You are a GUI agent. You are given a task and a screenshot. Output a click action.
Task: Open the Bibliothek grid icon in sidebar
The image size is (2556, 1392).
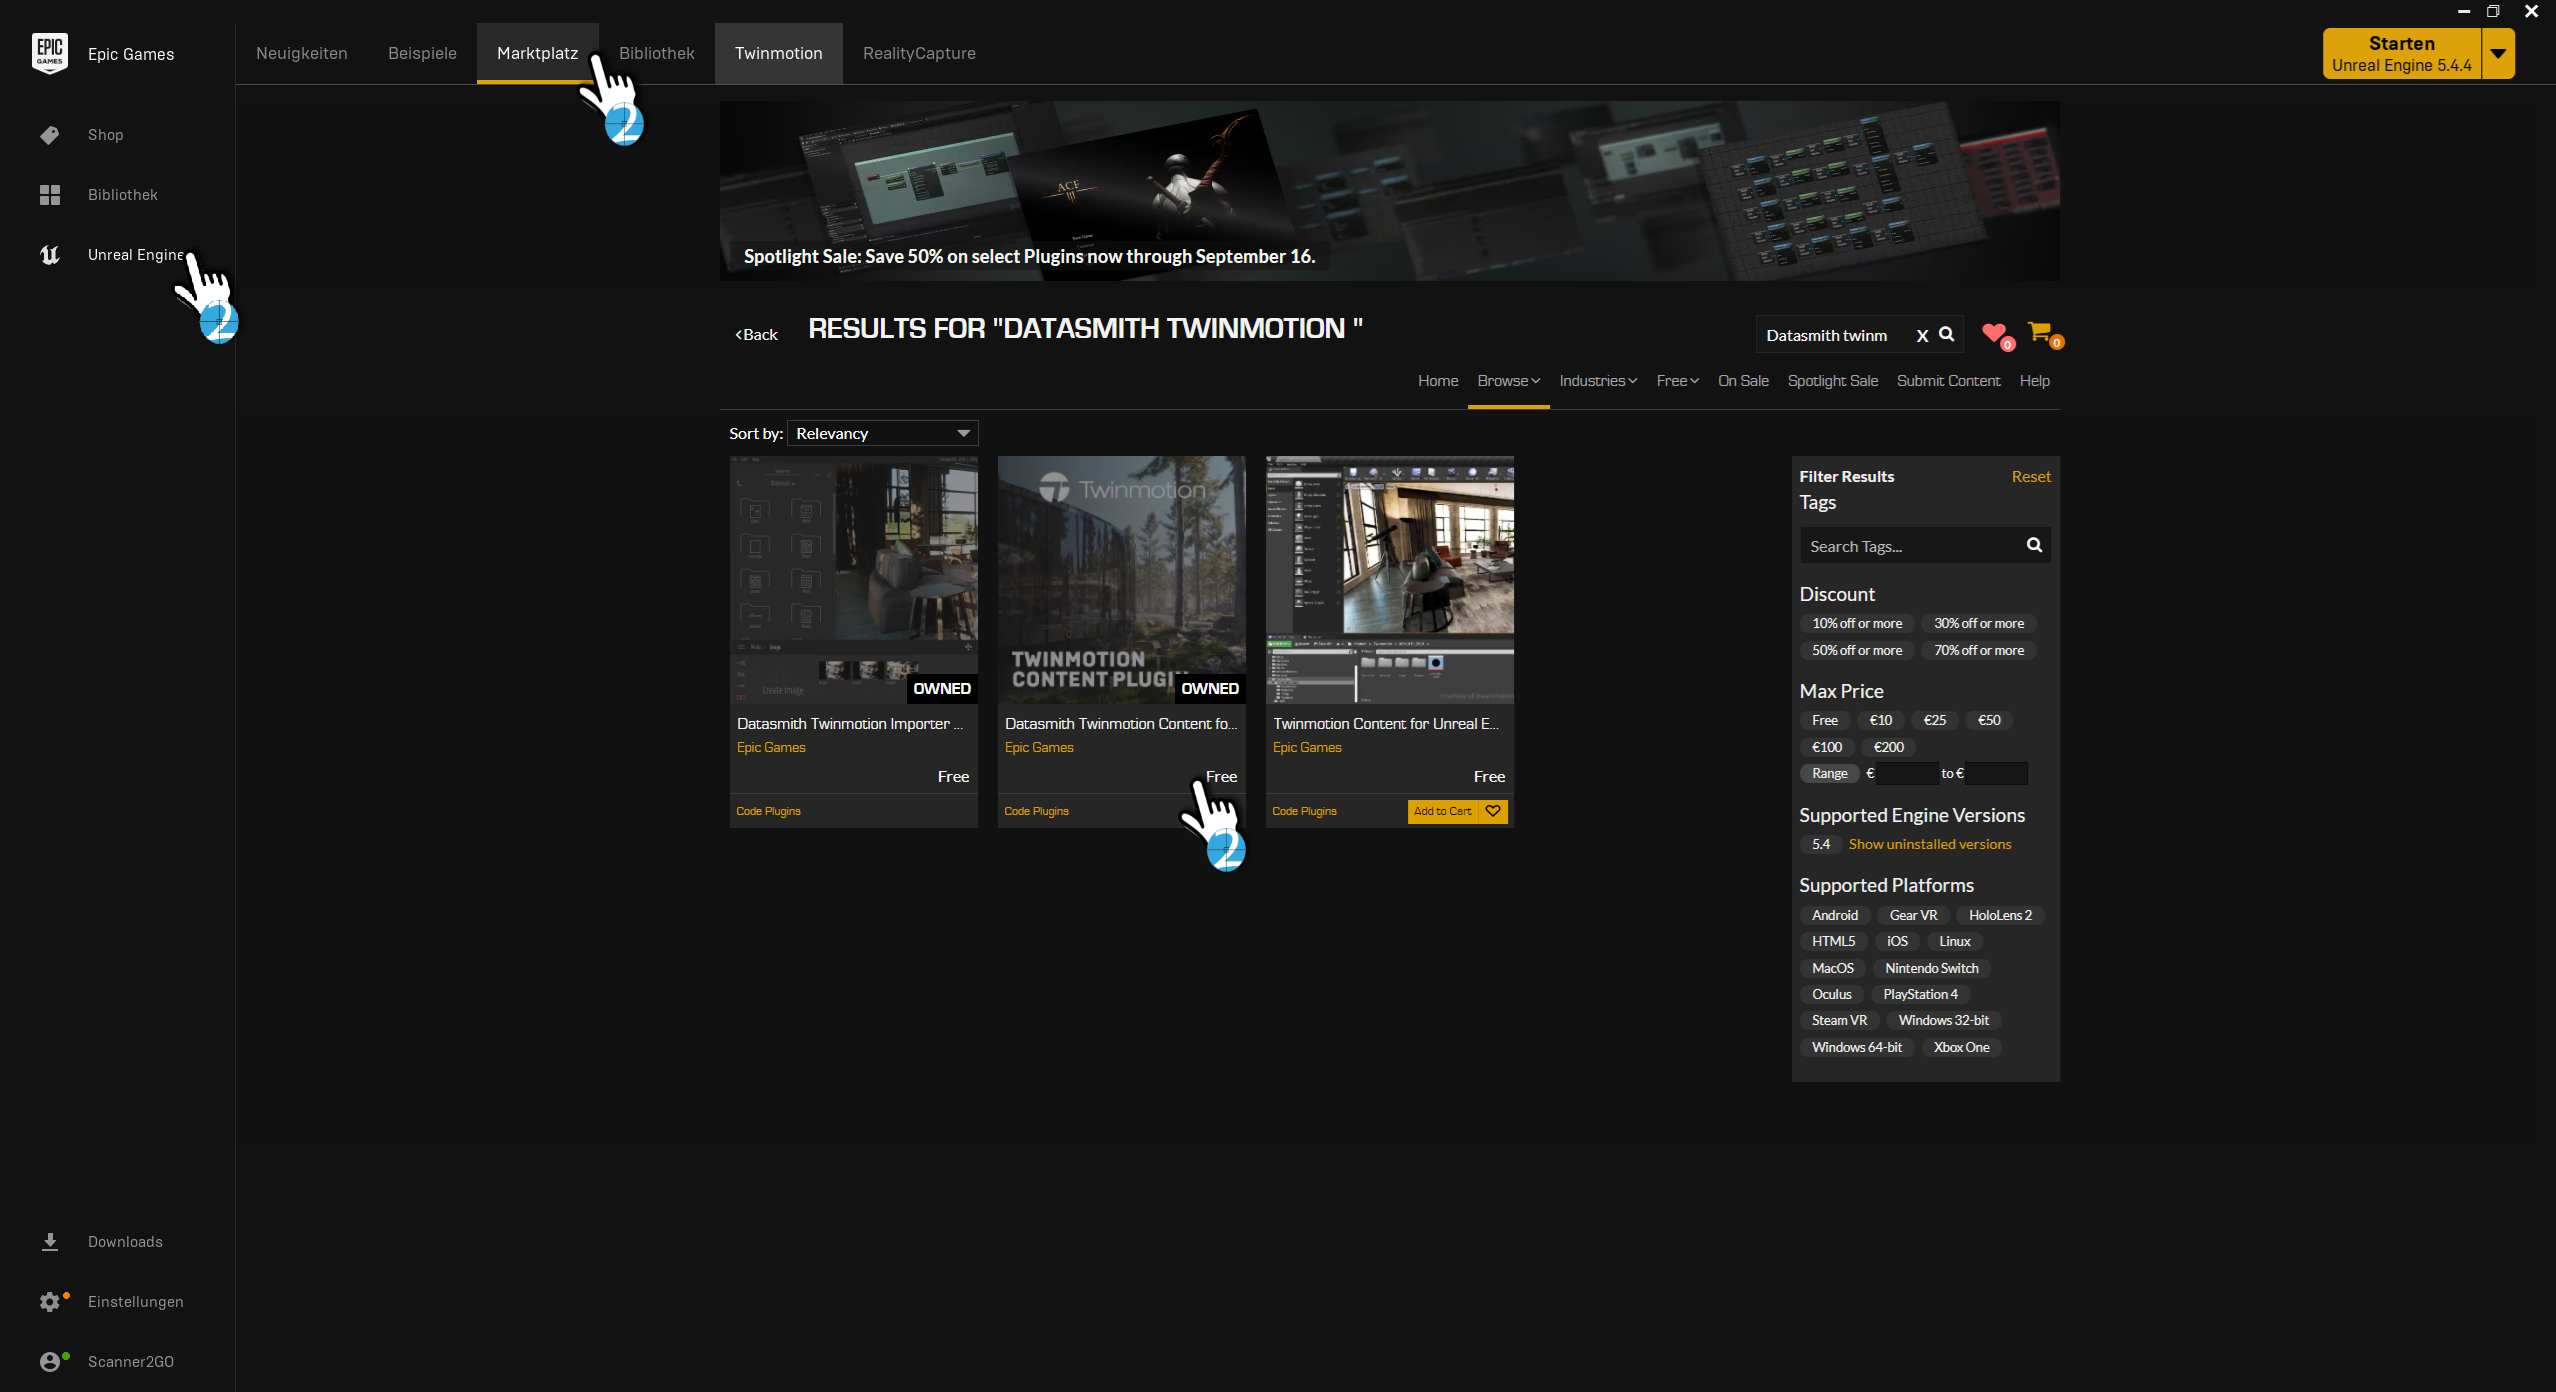click(x=50, y=195)
